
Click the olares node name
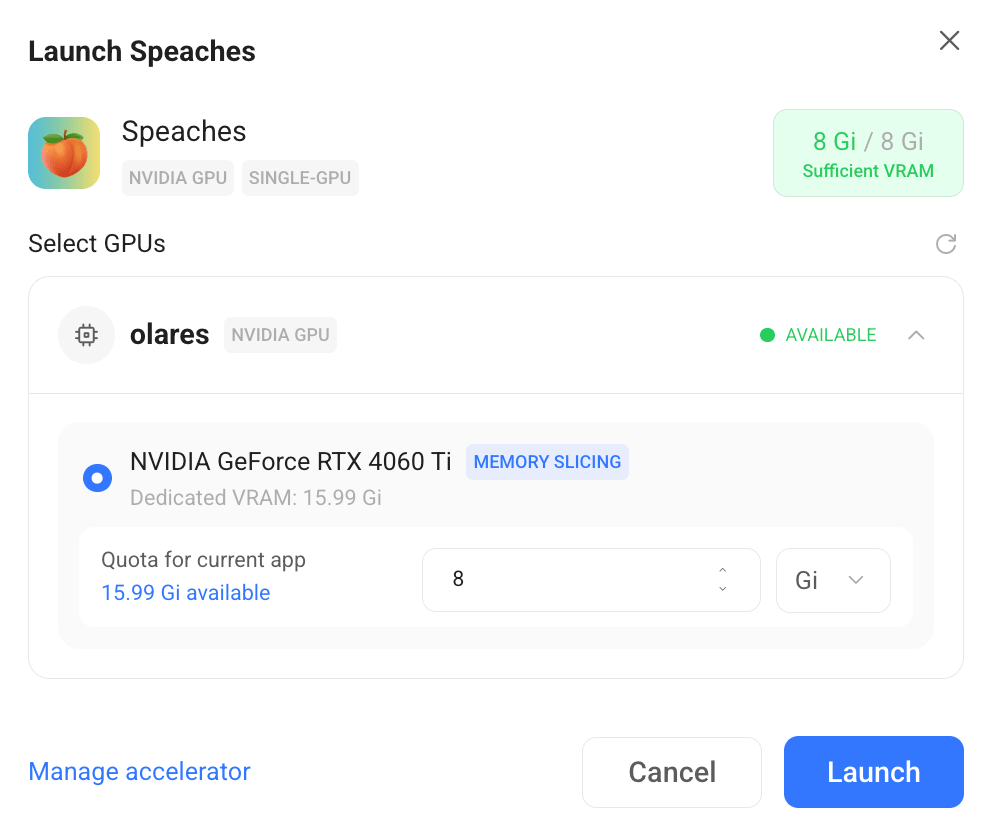pyautogui.click(x=169, y=335)
